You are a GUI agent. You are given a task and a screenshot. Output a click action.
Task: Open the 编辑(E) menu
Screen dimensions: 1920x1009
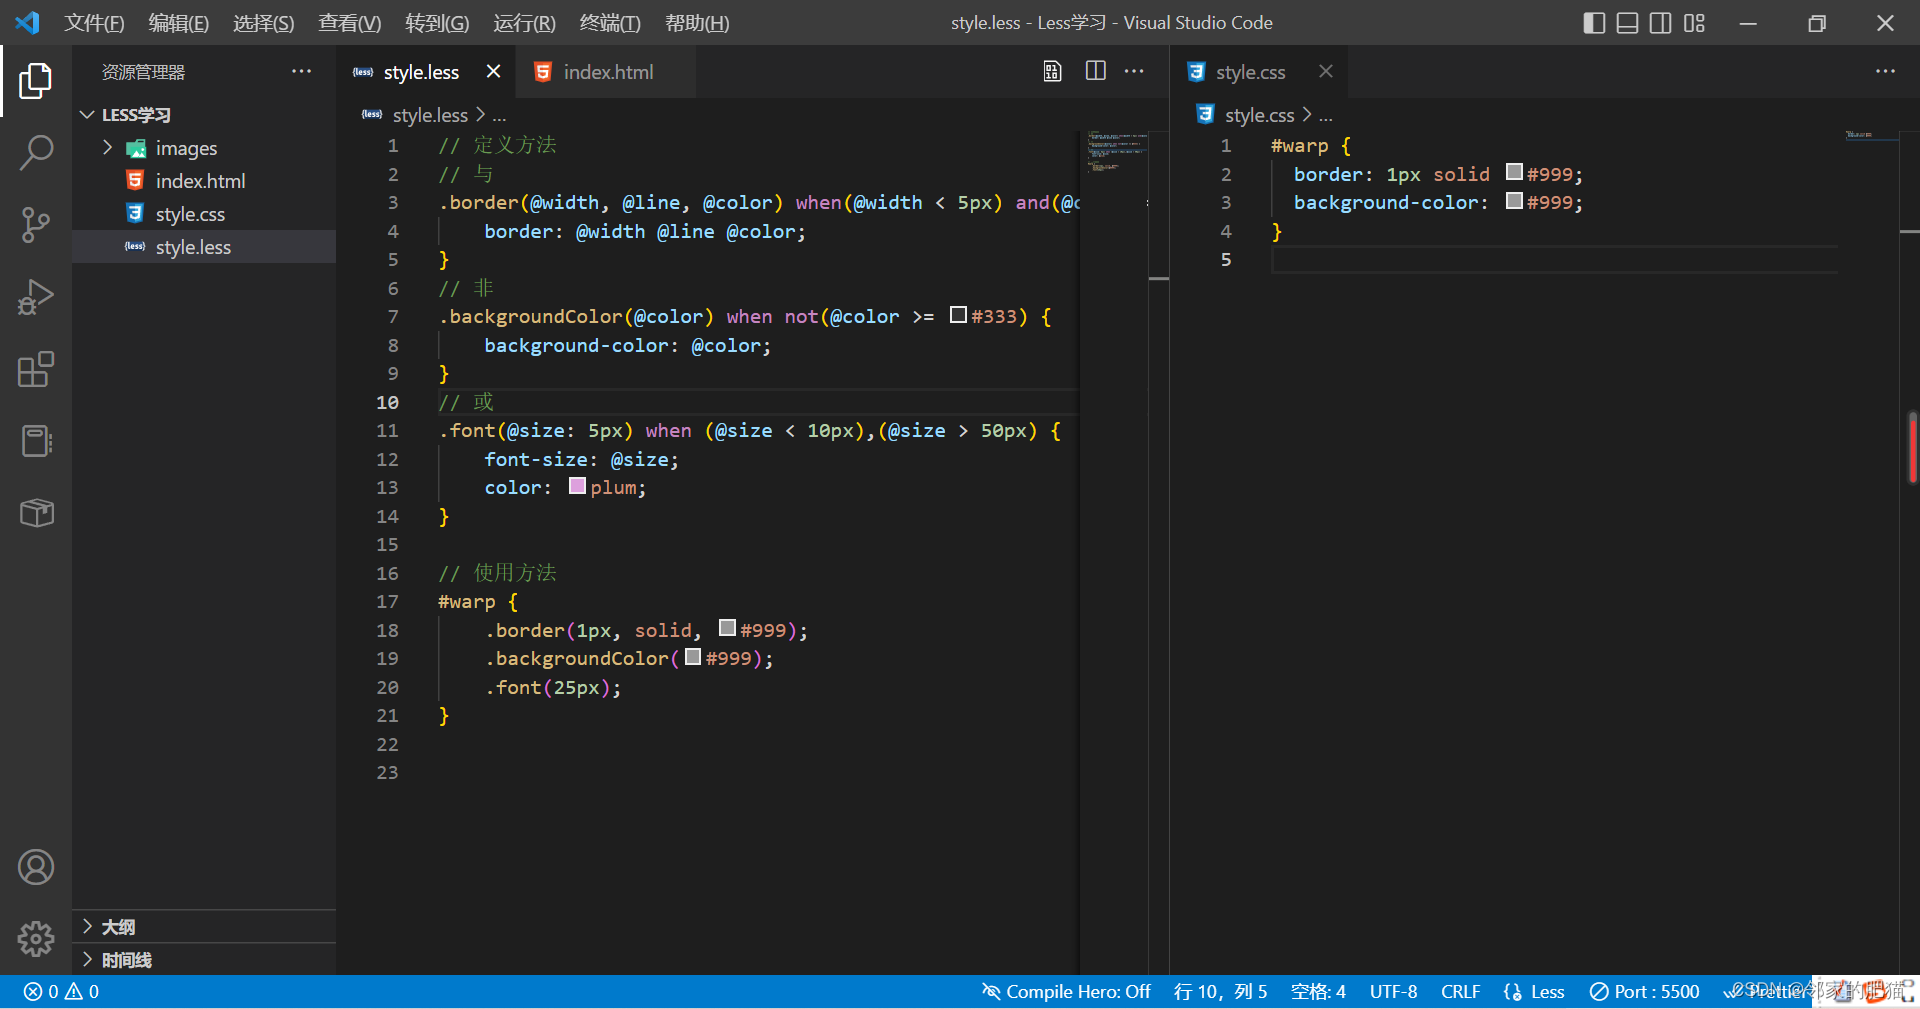[178, 23]
